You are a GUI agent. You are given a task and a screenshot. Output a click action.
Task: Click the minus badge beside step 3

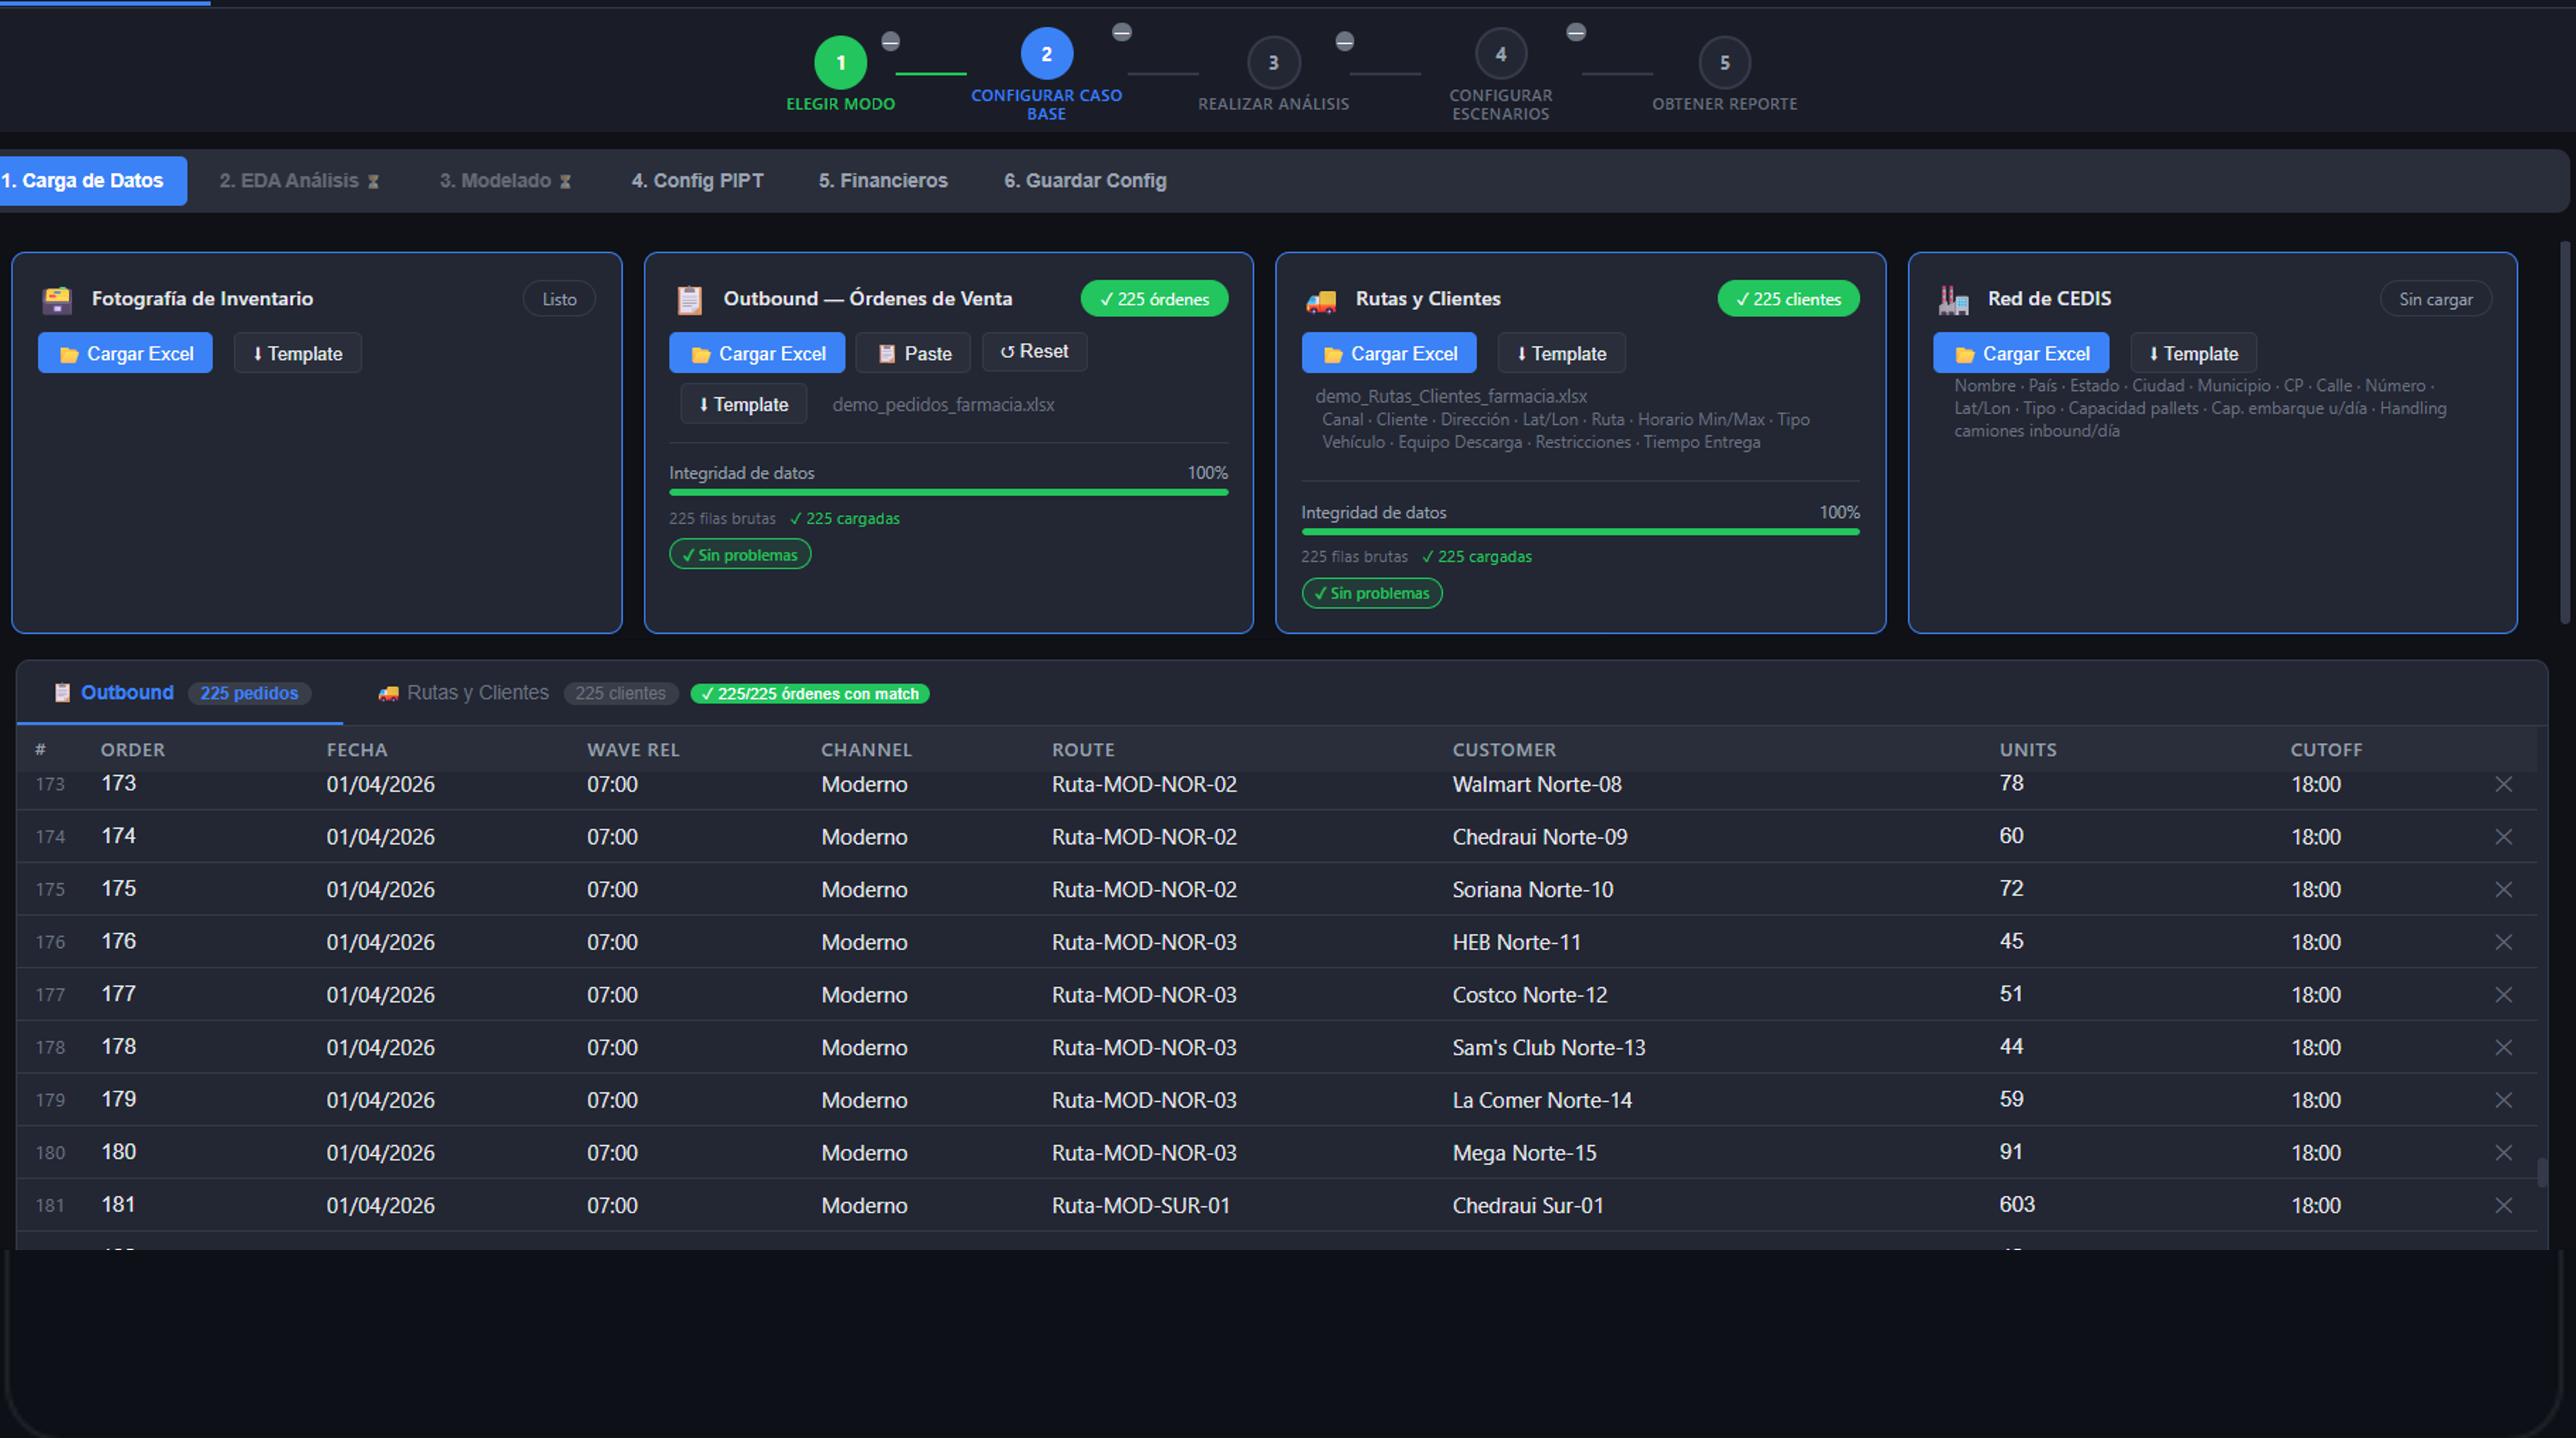tap(1345, 41)
